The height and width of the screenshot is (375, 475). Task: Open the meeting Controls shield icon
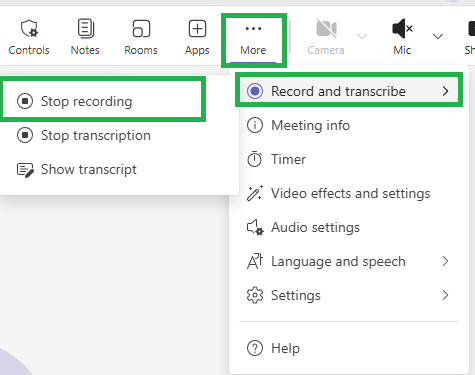[29, 29]
